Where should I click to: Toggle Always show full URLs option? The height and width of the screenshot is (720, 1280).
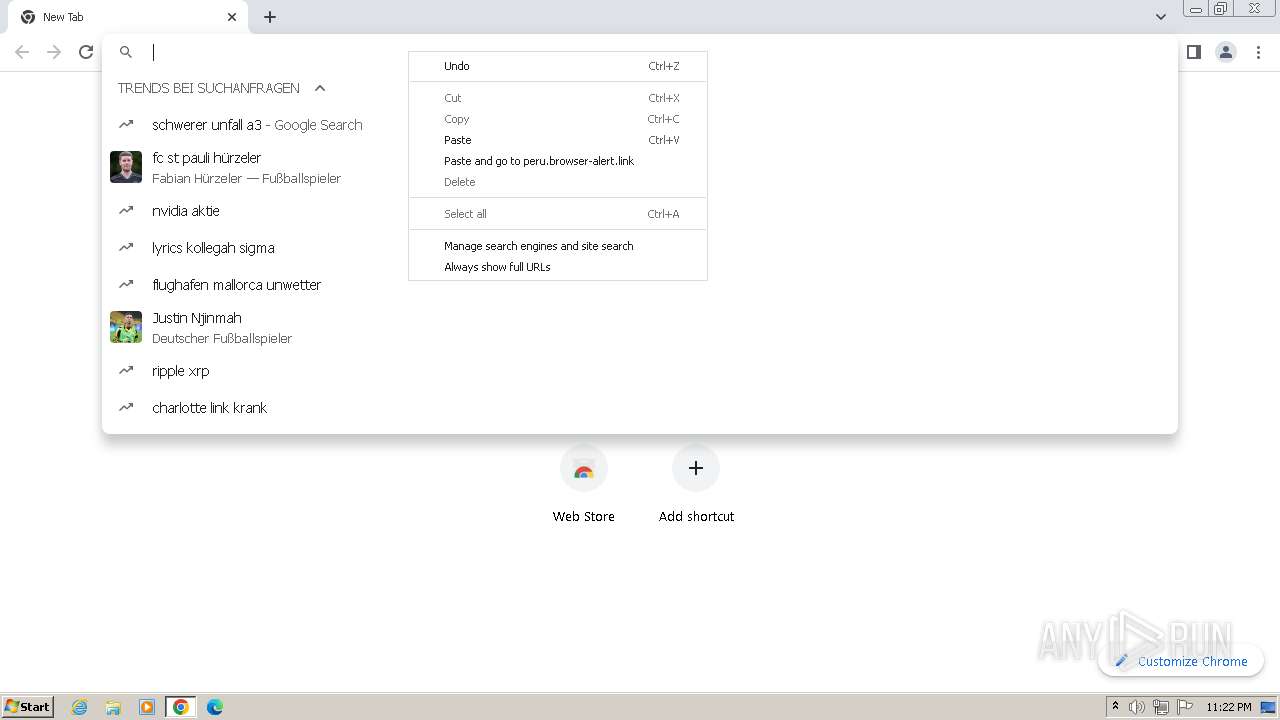(558, 267)
